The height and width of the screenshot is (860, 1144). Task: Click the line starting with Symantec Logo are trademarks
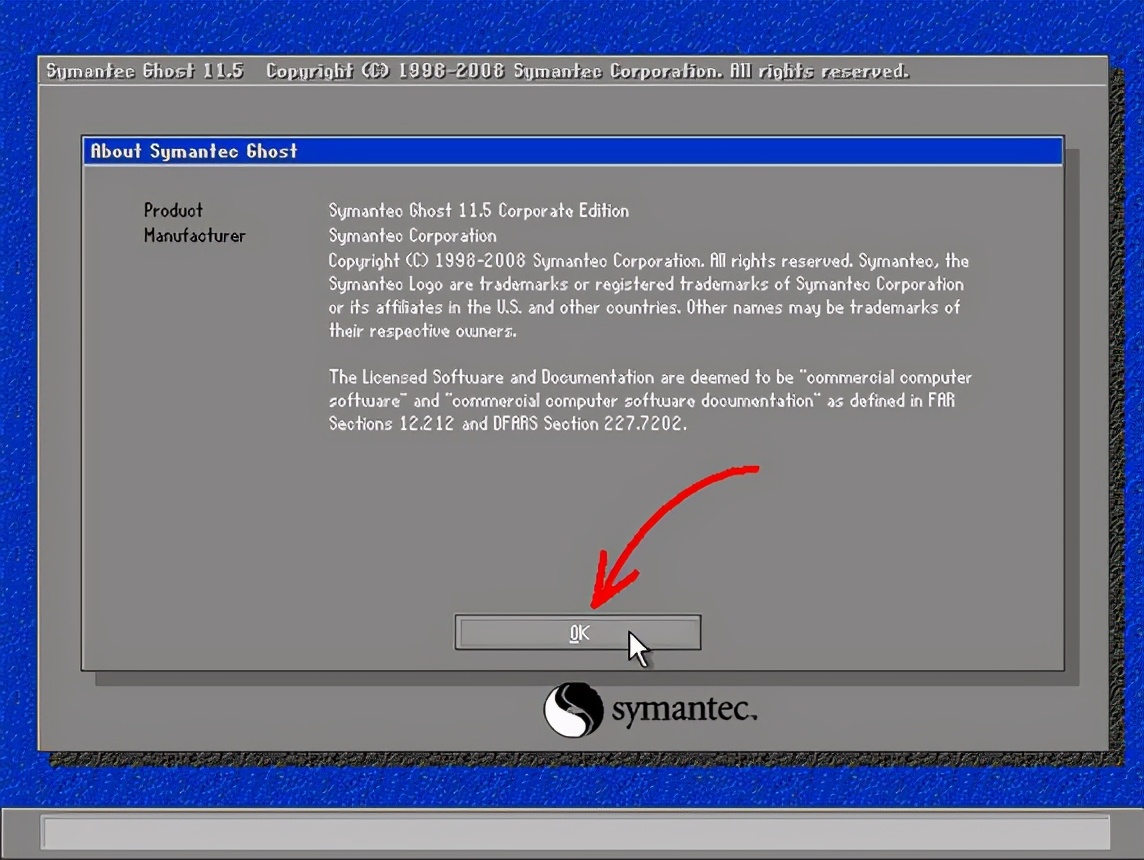pos(645,284)
